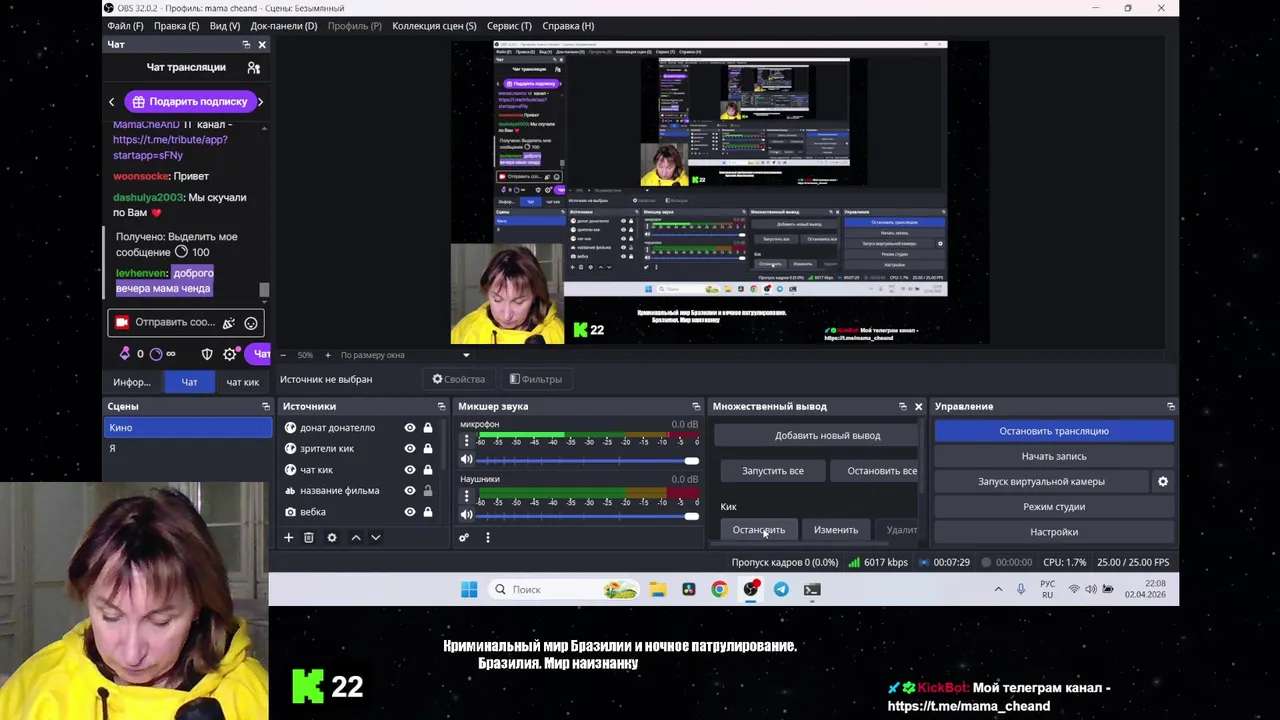Unlock the вебка source
This screenshot has height=720, width=1280.
[428, 512]
